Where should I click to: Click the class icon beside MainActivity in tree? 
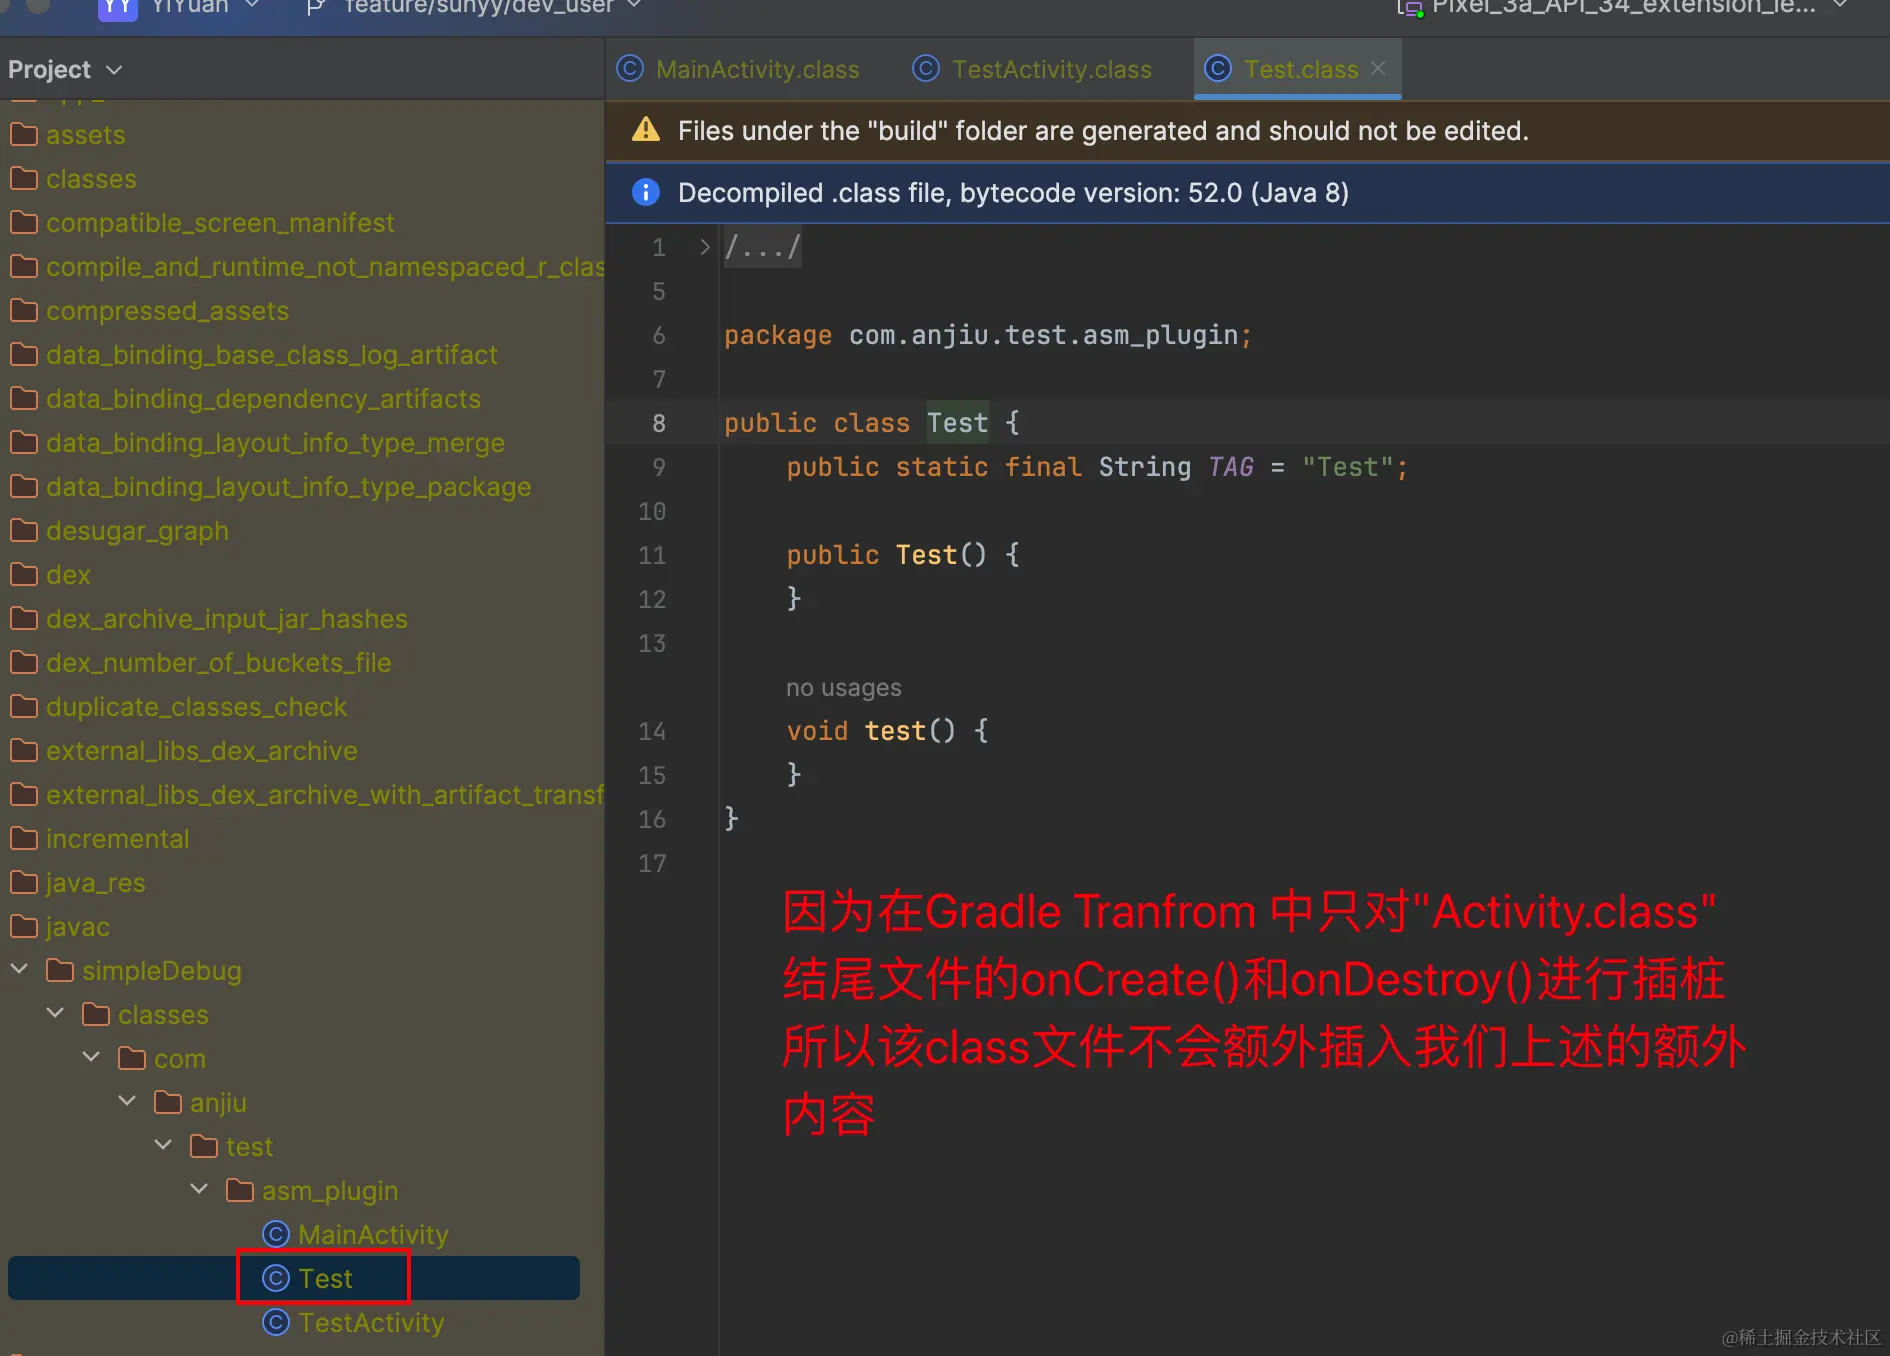[x=276, y=1235]
